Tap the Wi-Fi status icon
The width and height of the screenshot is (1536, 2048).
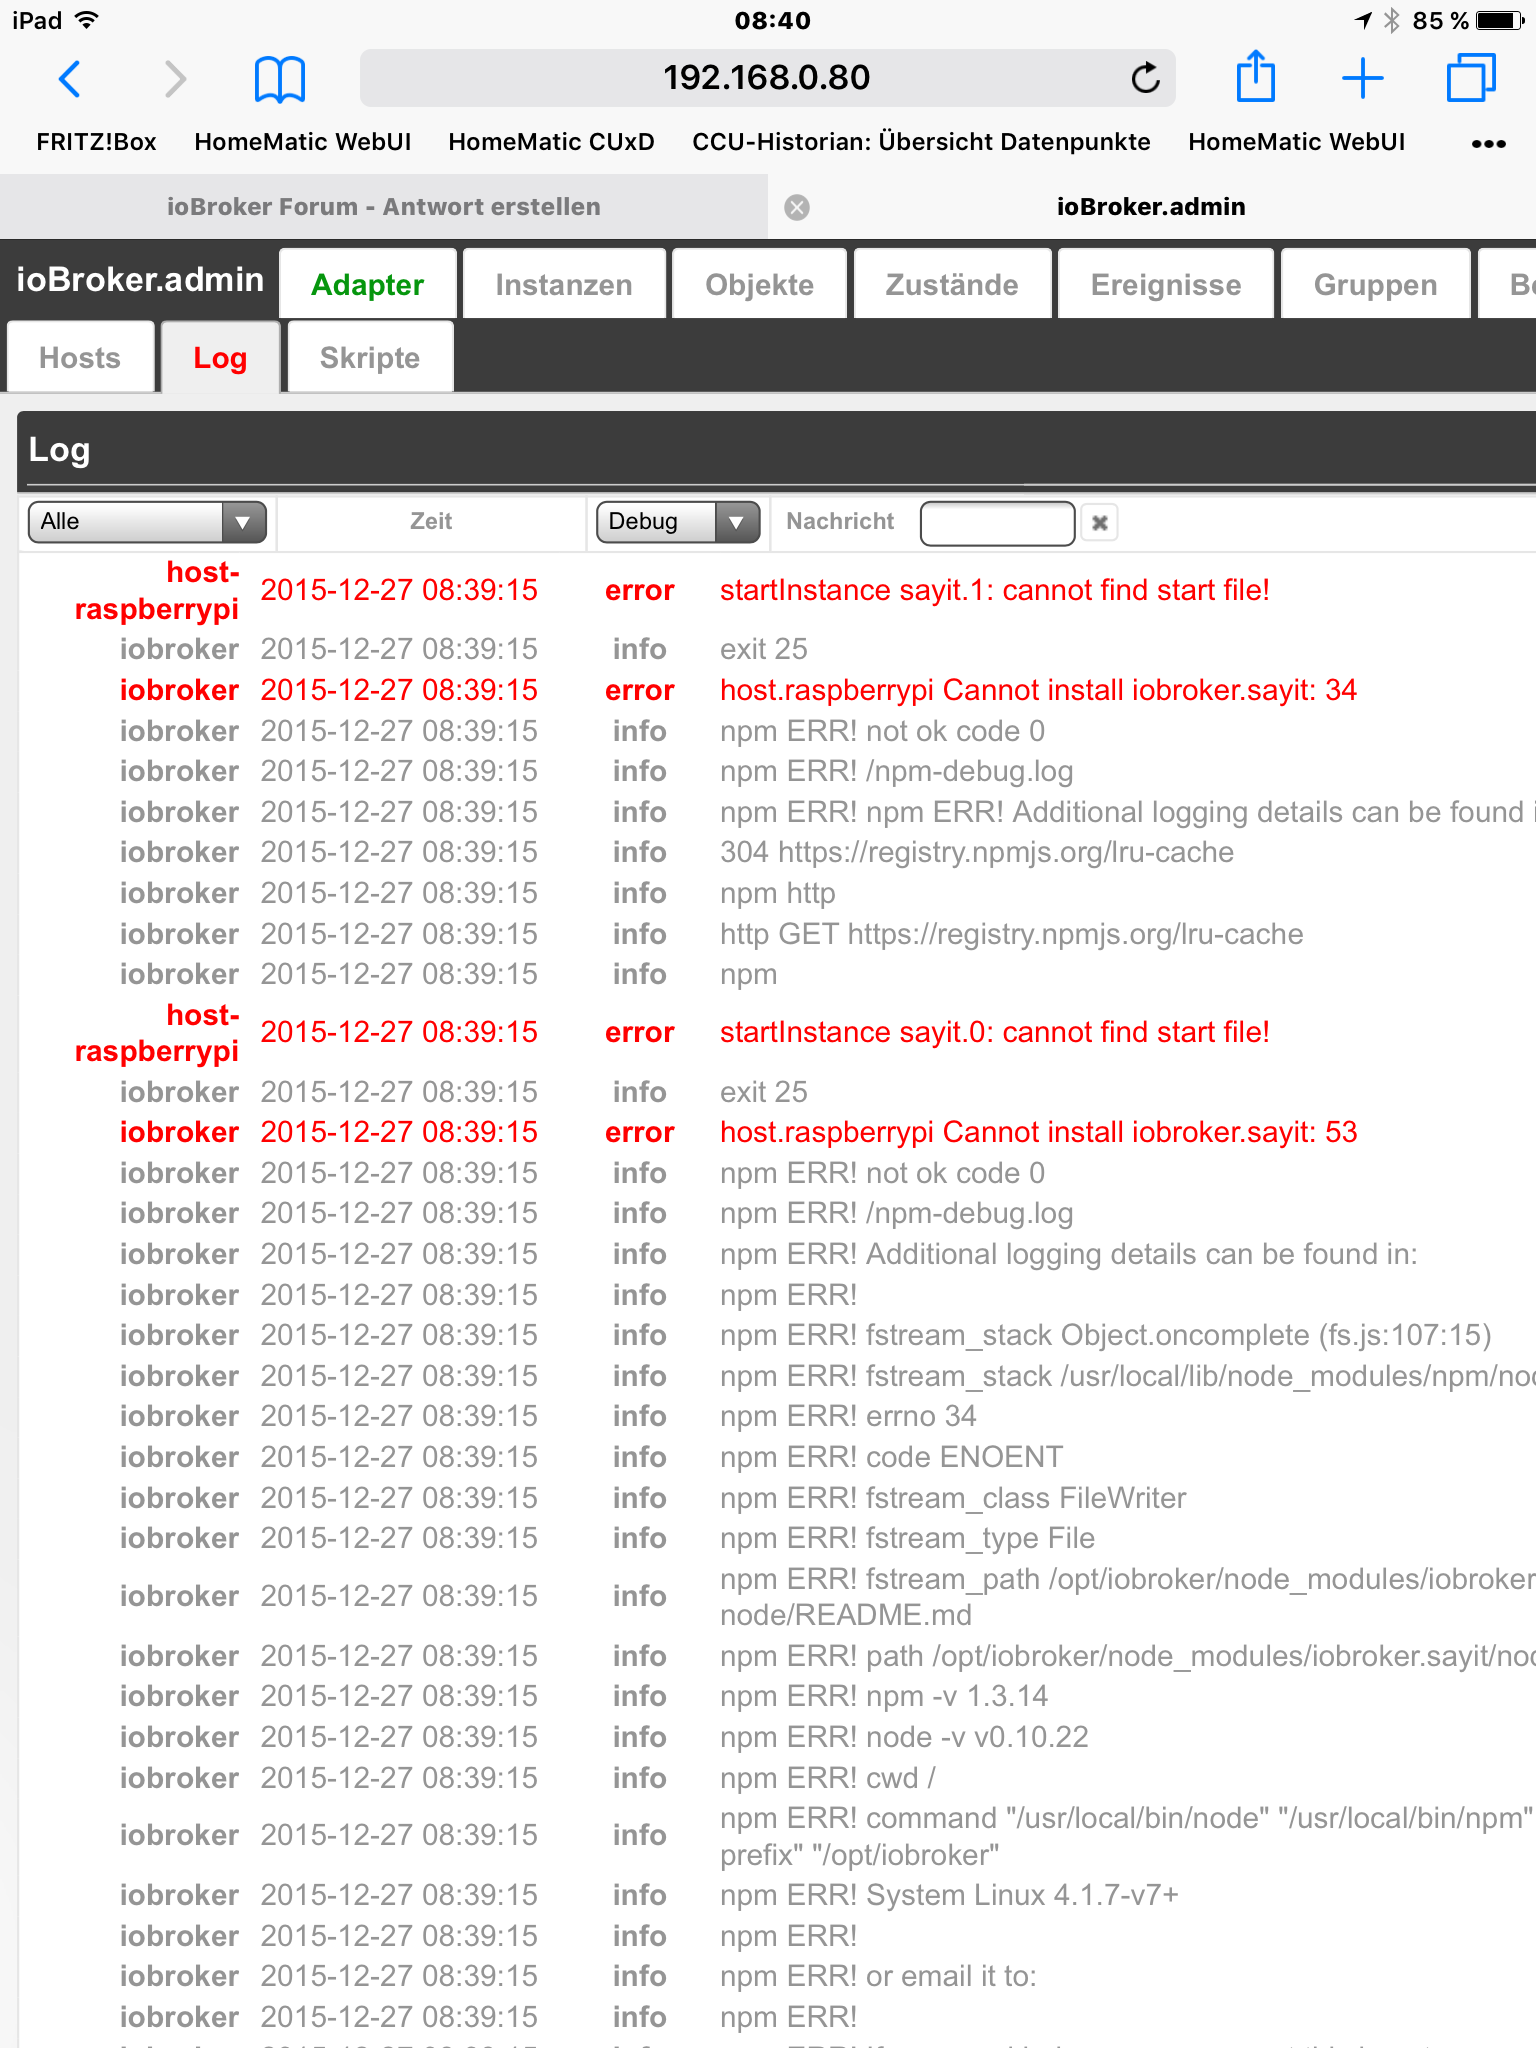point(87,20)
